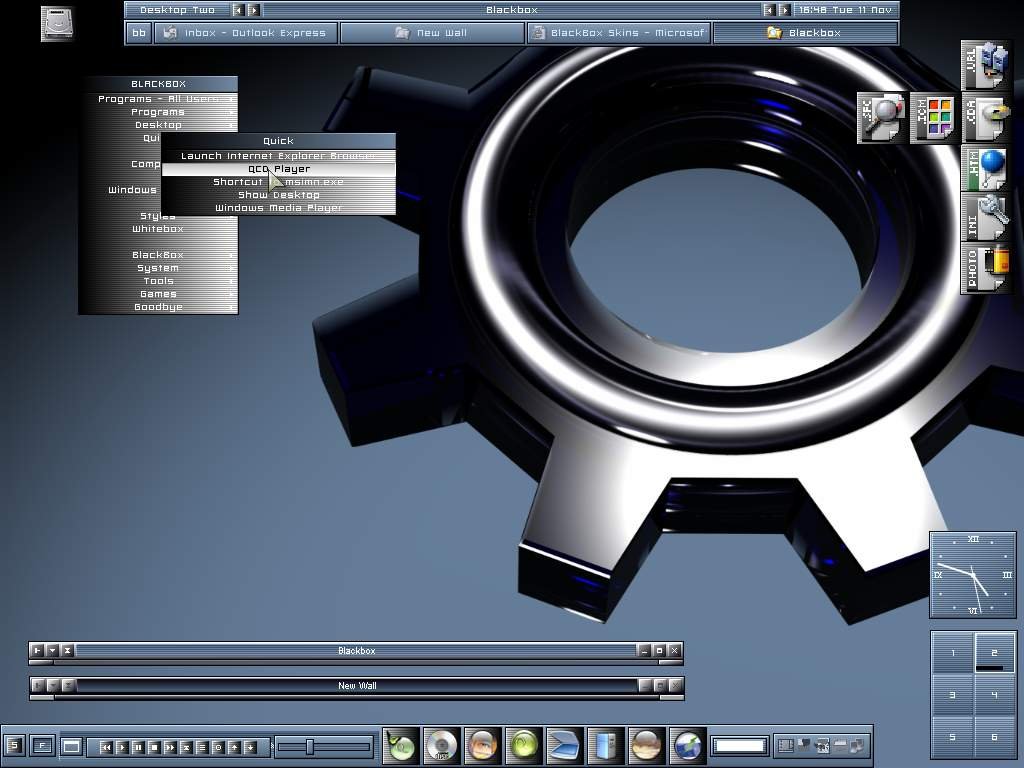
Task: Adjust the volume slider in bottom bar
Action: click(310, 747)
